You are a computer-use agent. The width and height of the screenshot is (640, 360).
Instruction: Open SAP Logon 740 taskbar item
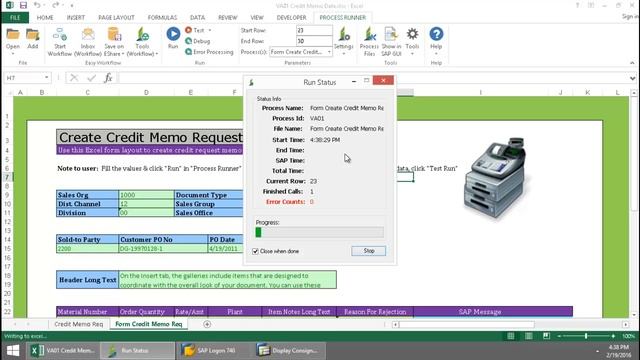point(213,351)
